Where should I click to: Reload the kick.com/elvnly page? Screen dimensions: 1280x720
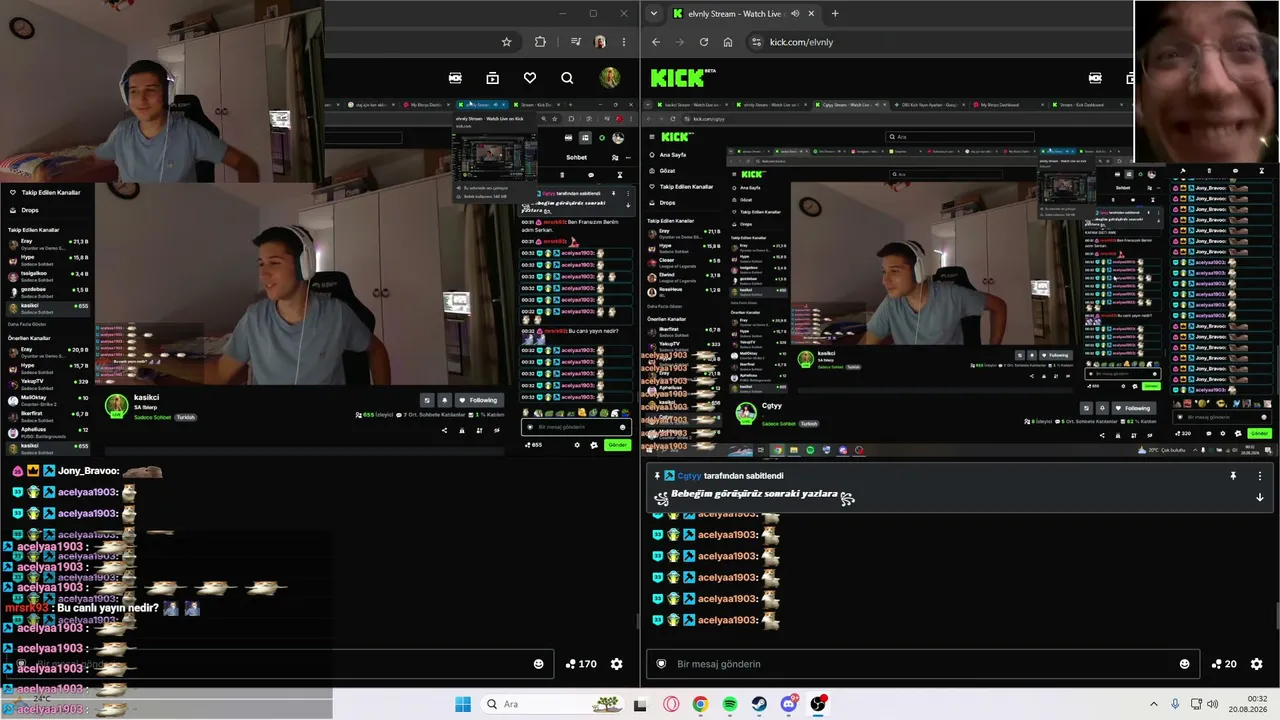point(704,42)
